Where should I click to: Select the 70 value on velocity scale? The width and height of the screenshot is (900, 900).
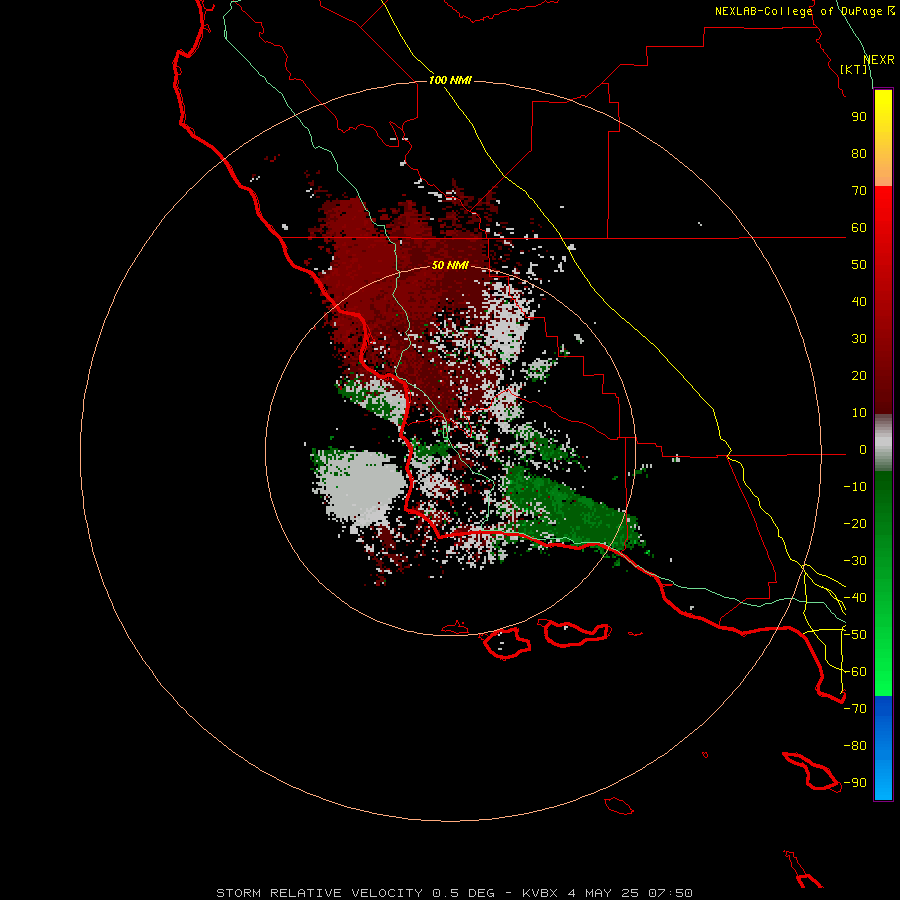pos(859,191)
